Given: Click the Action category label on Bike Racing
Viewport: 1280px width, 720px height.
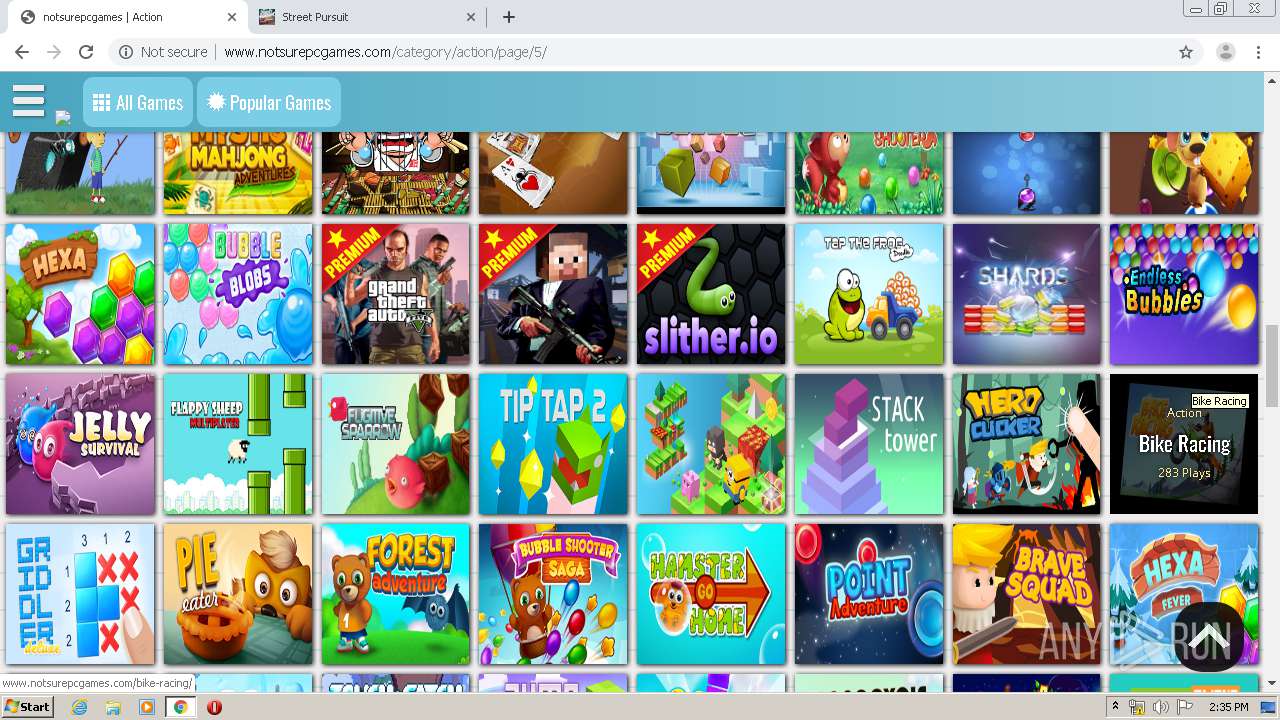Looking at the screenshot, I should [x=1184, y=413].
